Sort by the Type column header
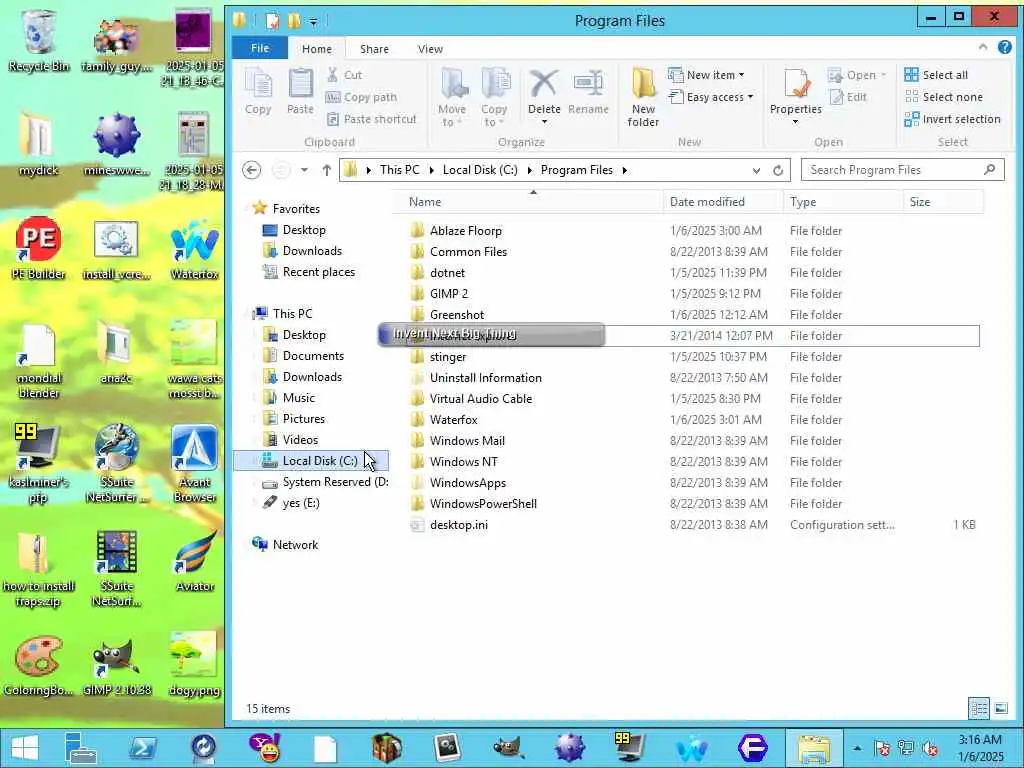Image resolution: width=1024 pixels, height=768 pixels. pos(842,202)
